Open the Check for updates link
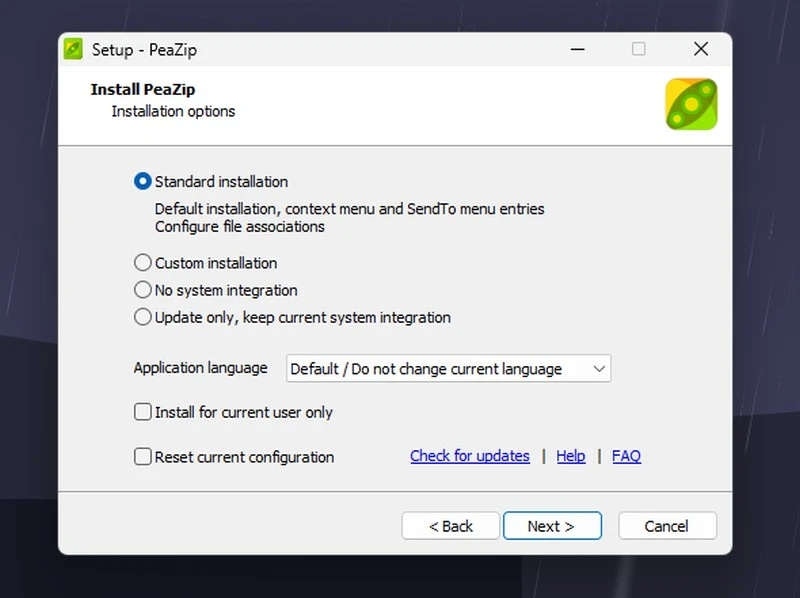800x598 pixels. pyautogui.click(x=469, y=456)
